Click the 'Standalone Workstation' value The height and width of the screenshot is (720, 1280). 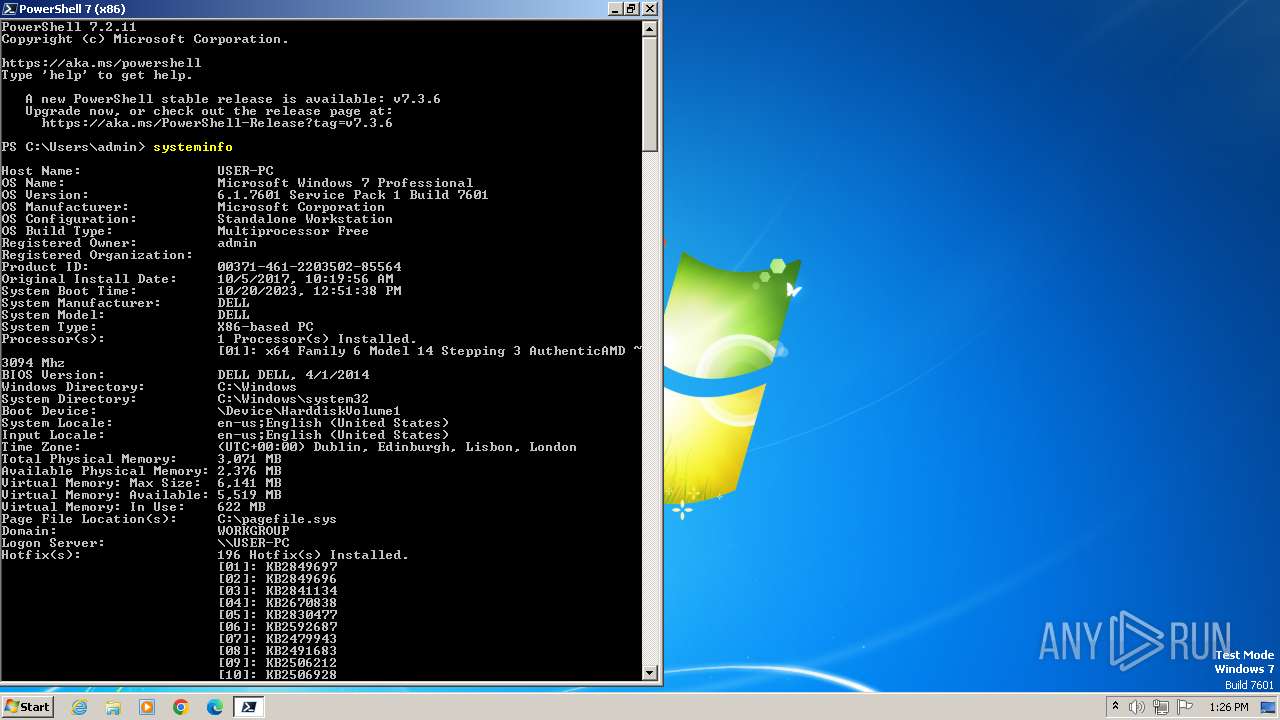pos(305,219)
